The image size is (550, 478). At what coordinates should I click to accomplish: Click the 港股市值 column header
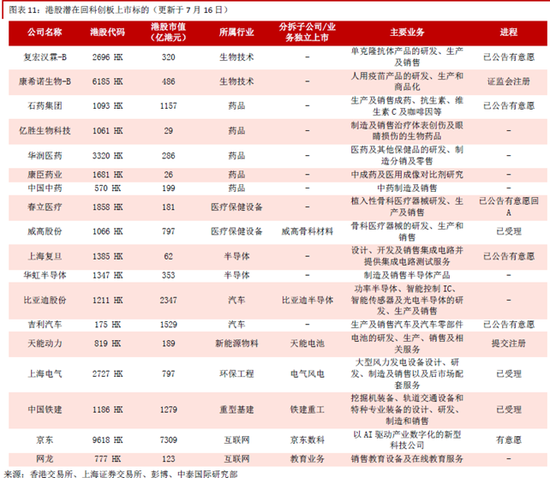[x=168, y=32]
